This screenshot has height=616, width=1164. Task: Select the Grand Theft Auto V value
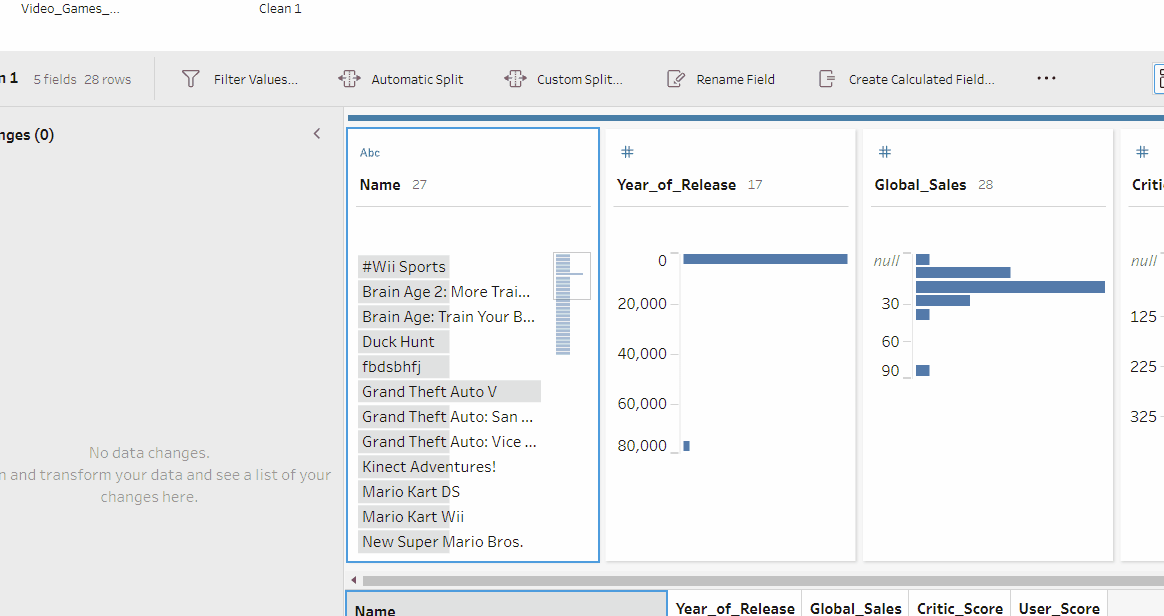click(x=449, y=392)
